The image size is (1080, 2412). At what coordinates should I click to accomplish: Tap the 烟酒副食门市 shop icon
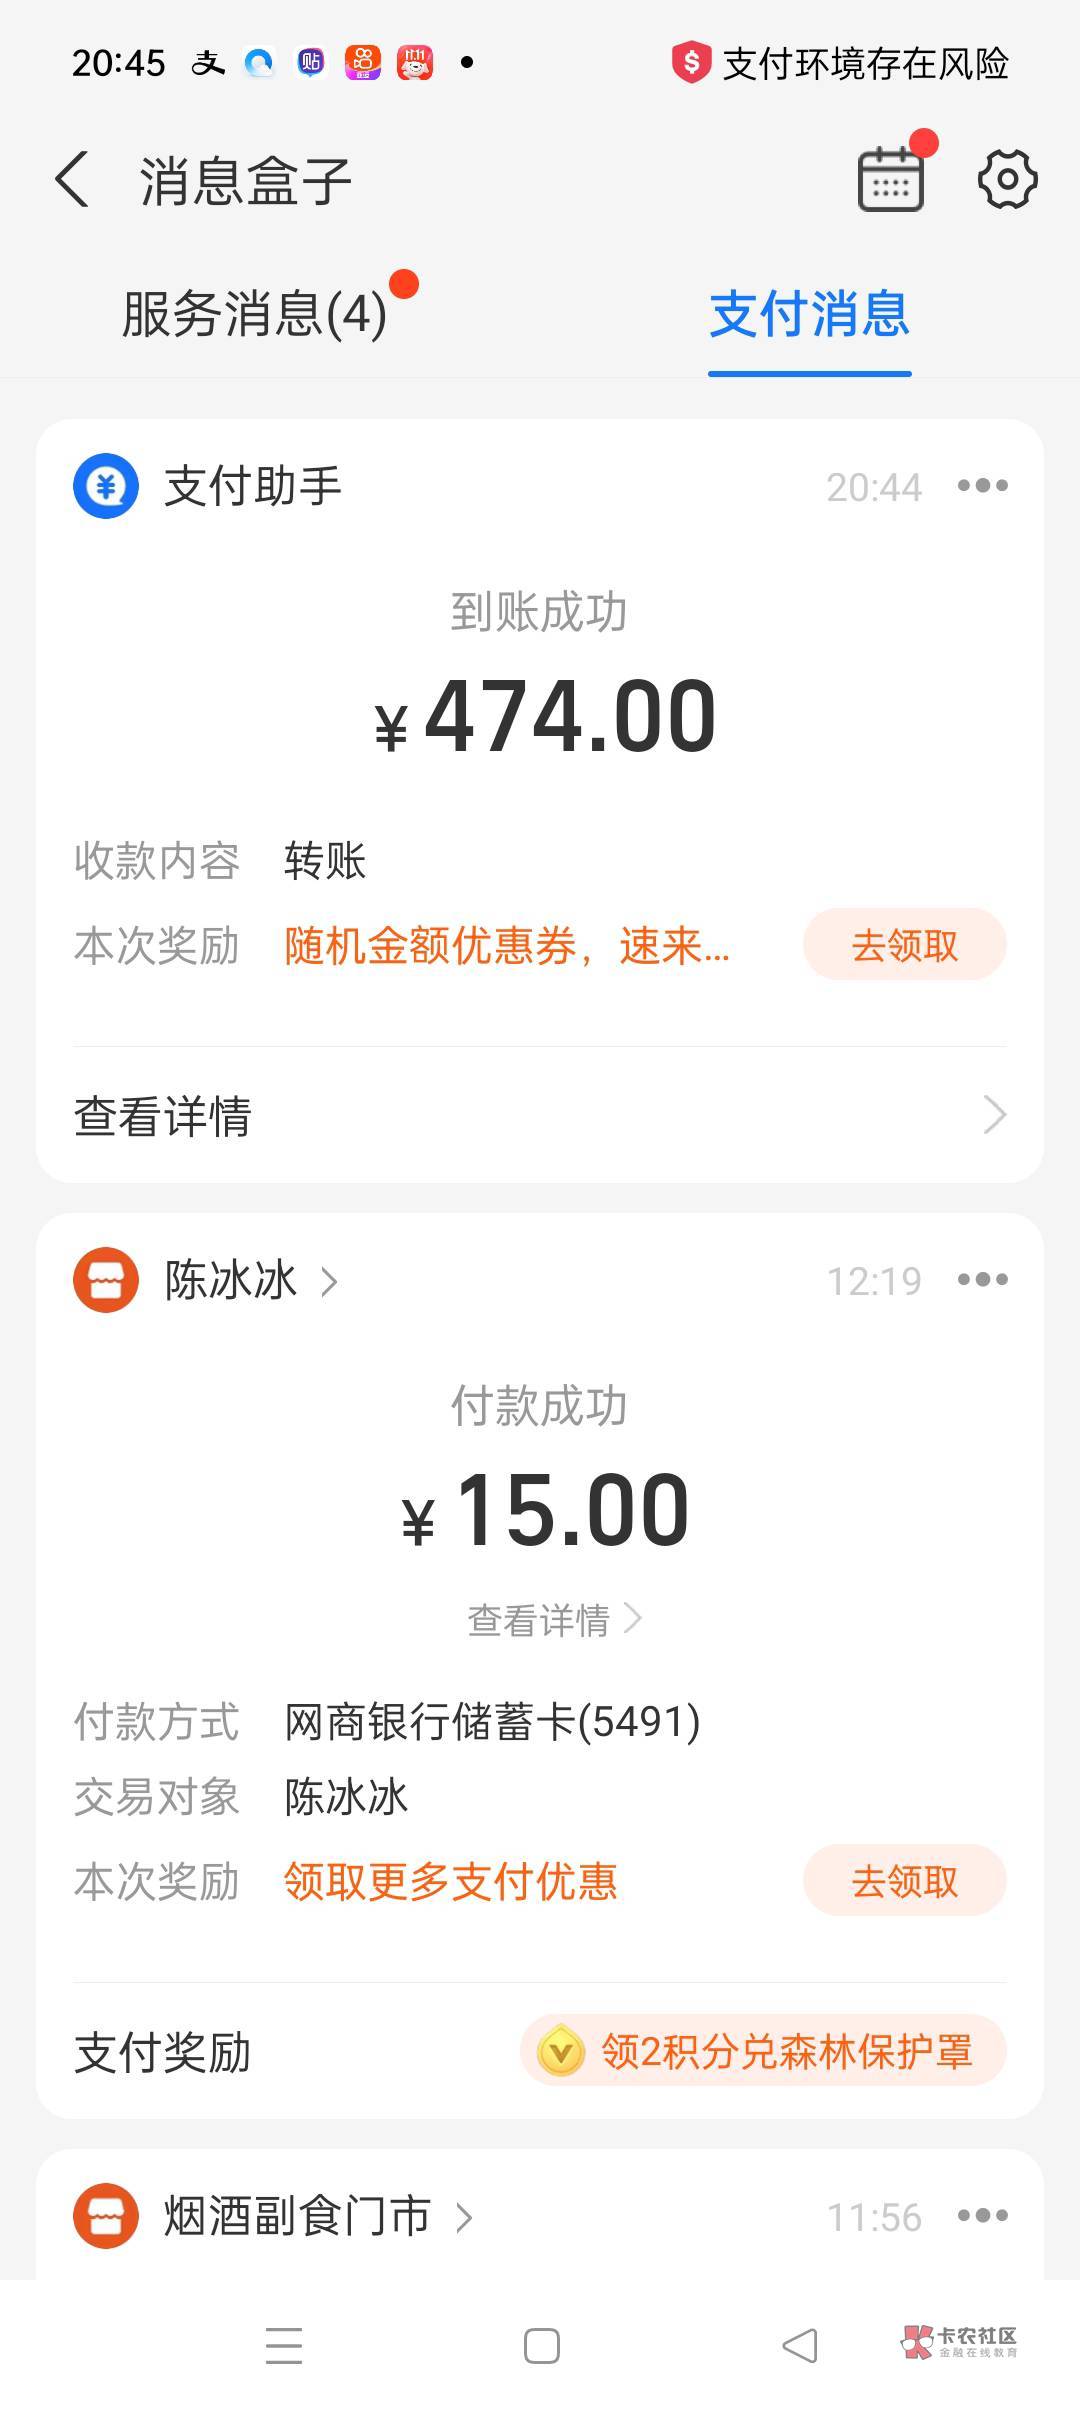(106, 2216)
